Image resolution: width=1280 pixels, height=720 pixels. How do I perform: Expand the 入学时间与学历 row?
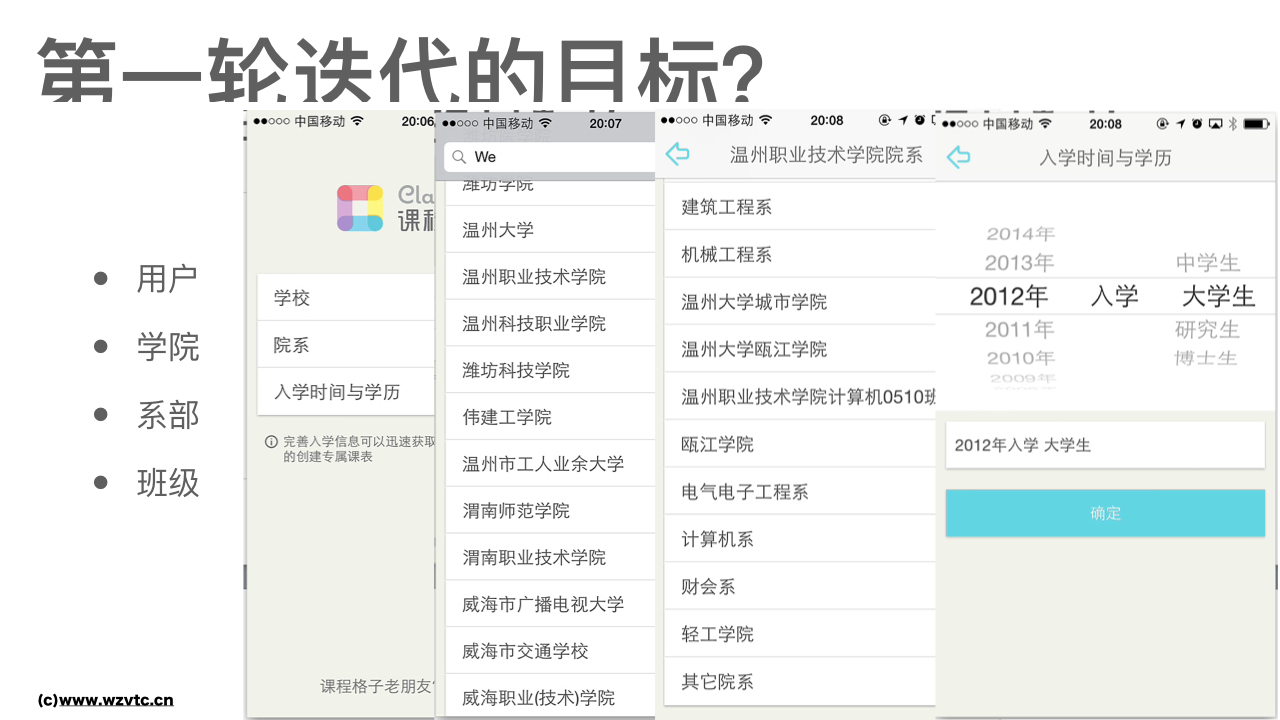[345, 392]
